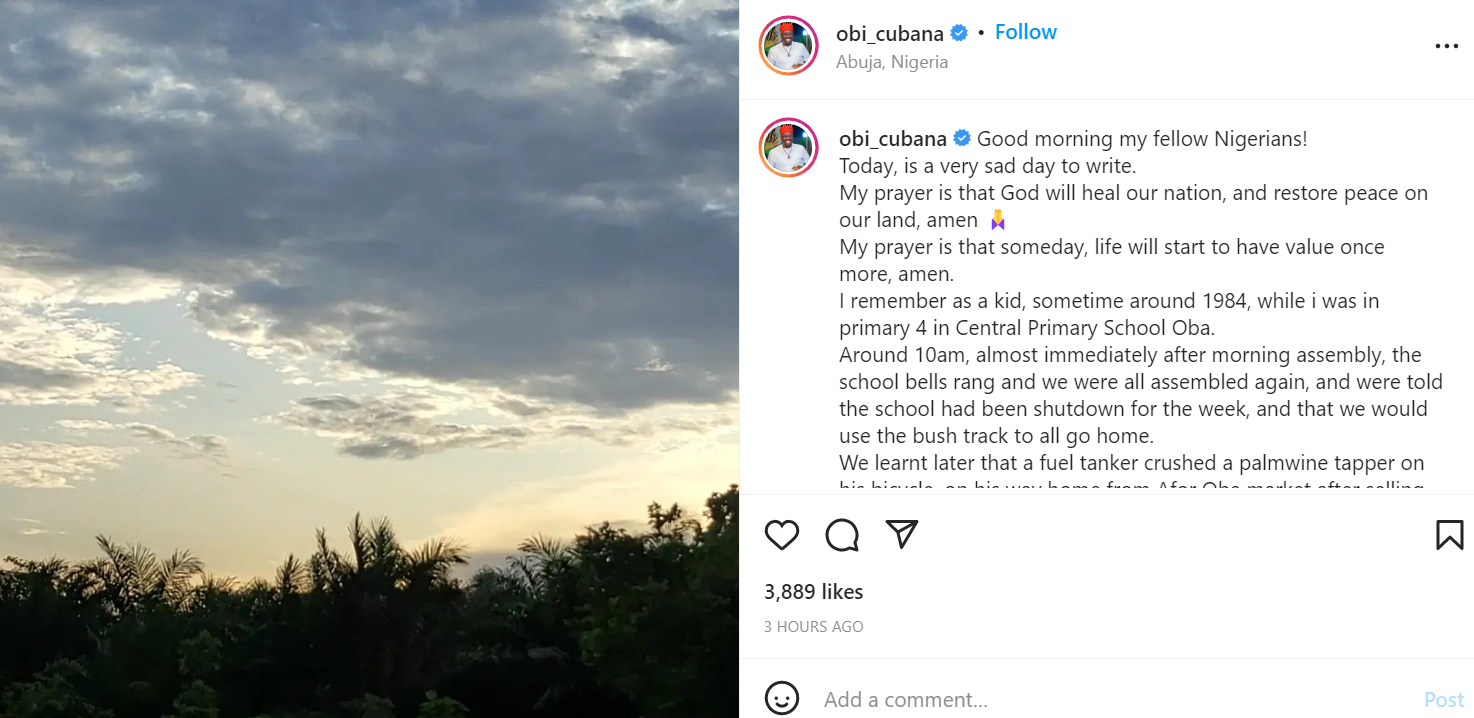Click the verified badge in caption
1474x718 pixels.
click(961, 139)
